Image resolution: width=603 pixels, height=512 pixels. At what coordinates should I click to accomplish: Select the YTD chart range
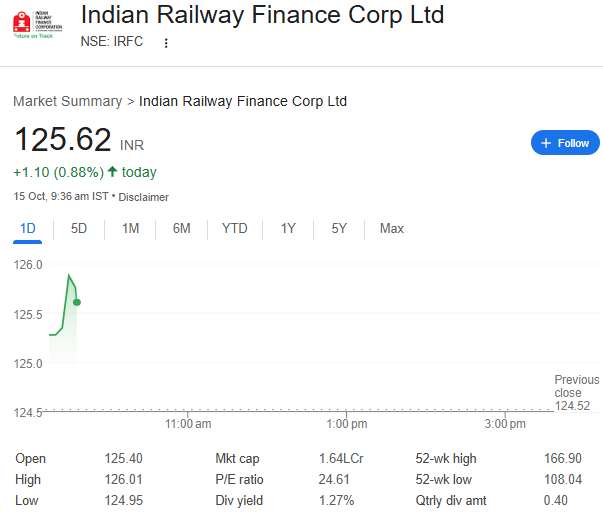(234, 229)
